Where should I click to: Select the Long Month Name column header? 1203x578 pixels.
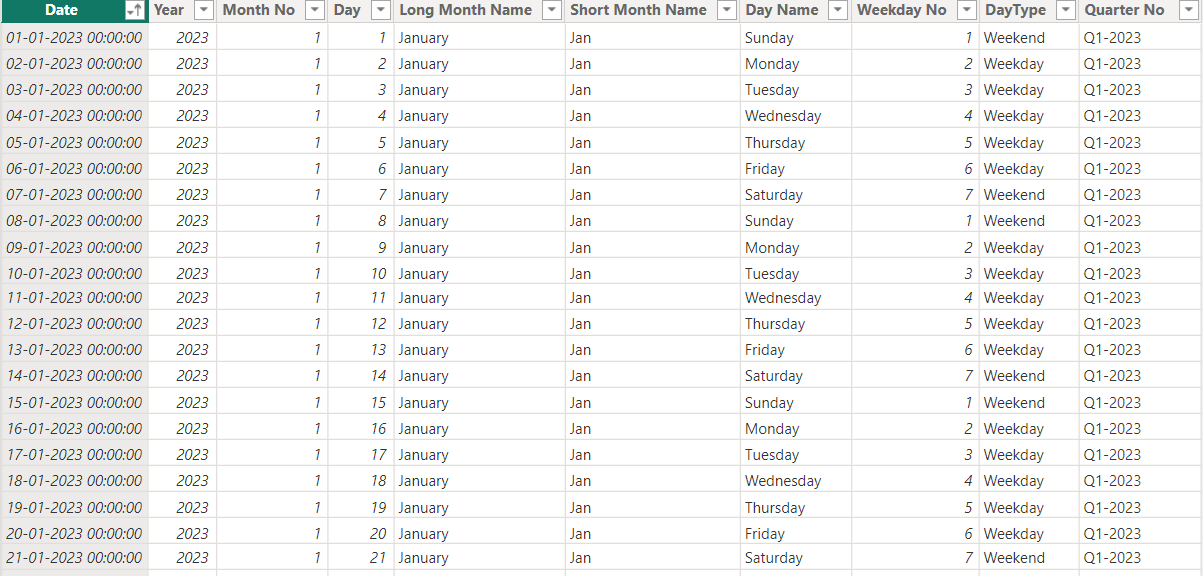(465, 10)
